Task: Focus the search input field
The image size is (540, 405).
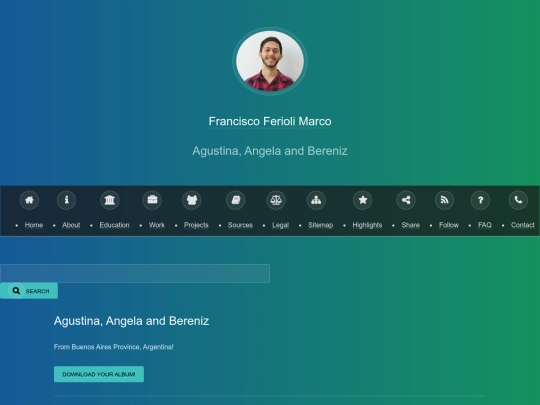Action: [x=135, y=273]
